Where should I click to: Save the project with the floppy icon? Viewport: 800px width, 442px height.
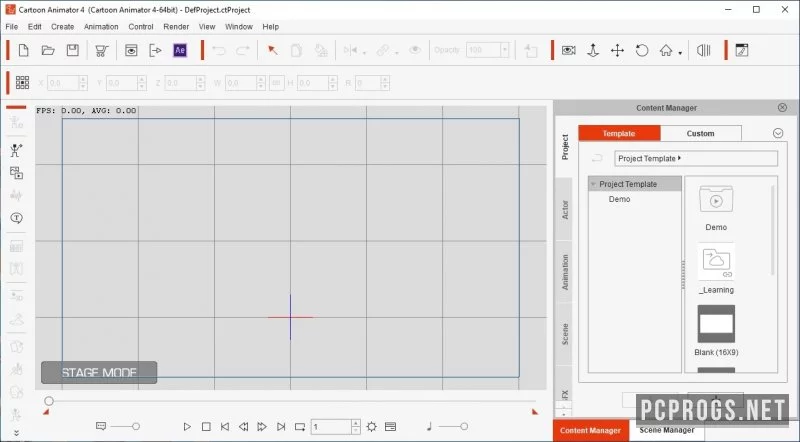pos(72,50)
